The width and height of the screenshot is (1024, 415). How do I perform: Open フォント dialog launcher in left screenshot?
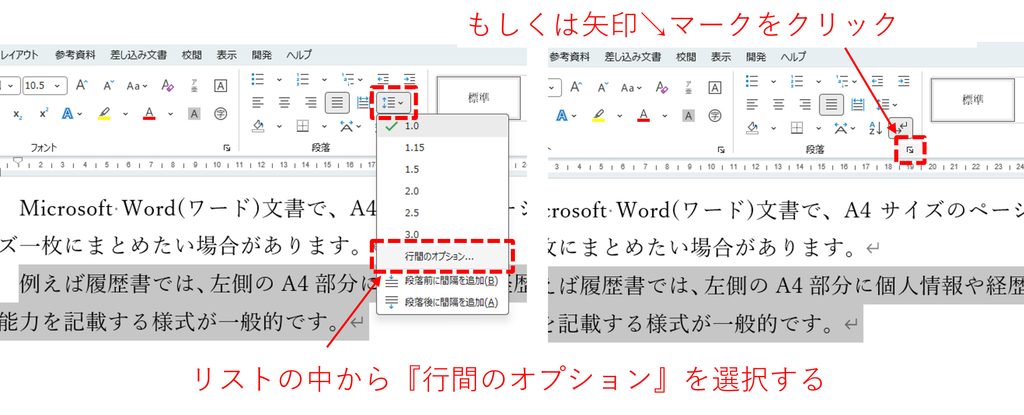coord(227,148)
